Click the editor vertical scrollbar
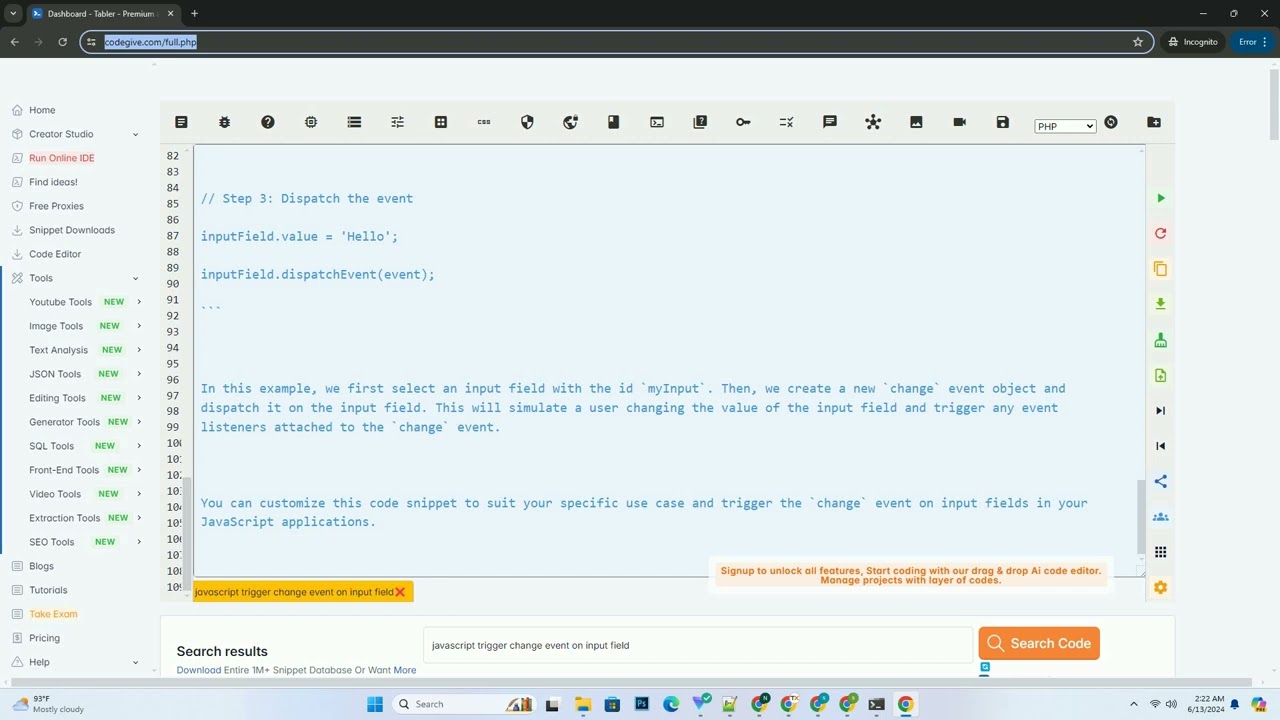The width and height of the screenshot is (1280, 720). coord(1141,515)
